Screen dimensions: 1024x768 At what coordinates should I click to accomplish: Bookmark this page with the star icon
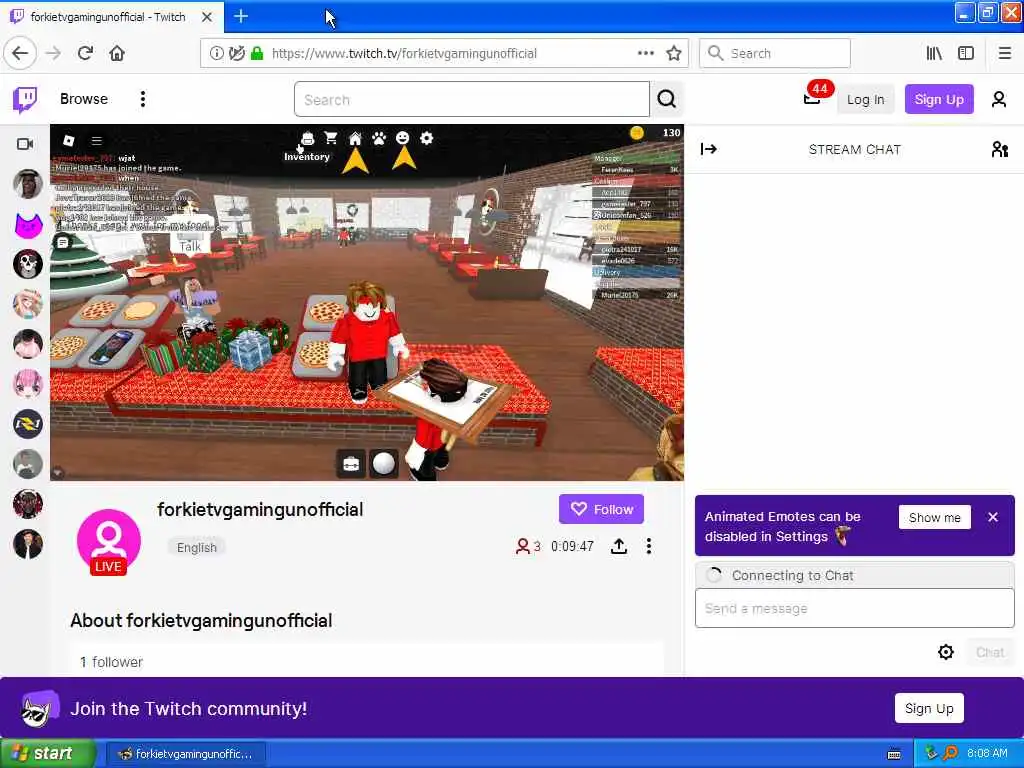[x=673, y=54]
